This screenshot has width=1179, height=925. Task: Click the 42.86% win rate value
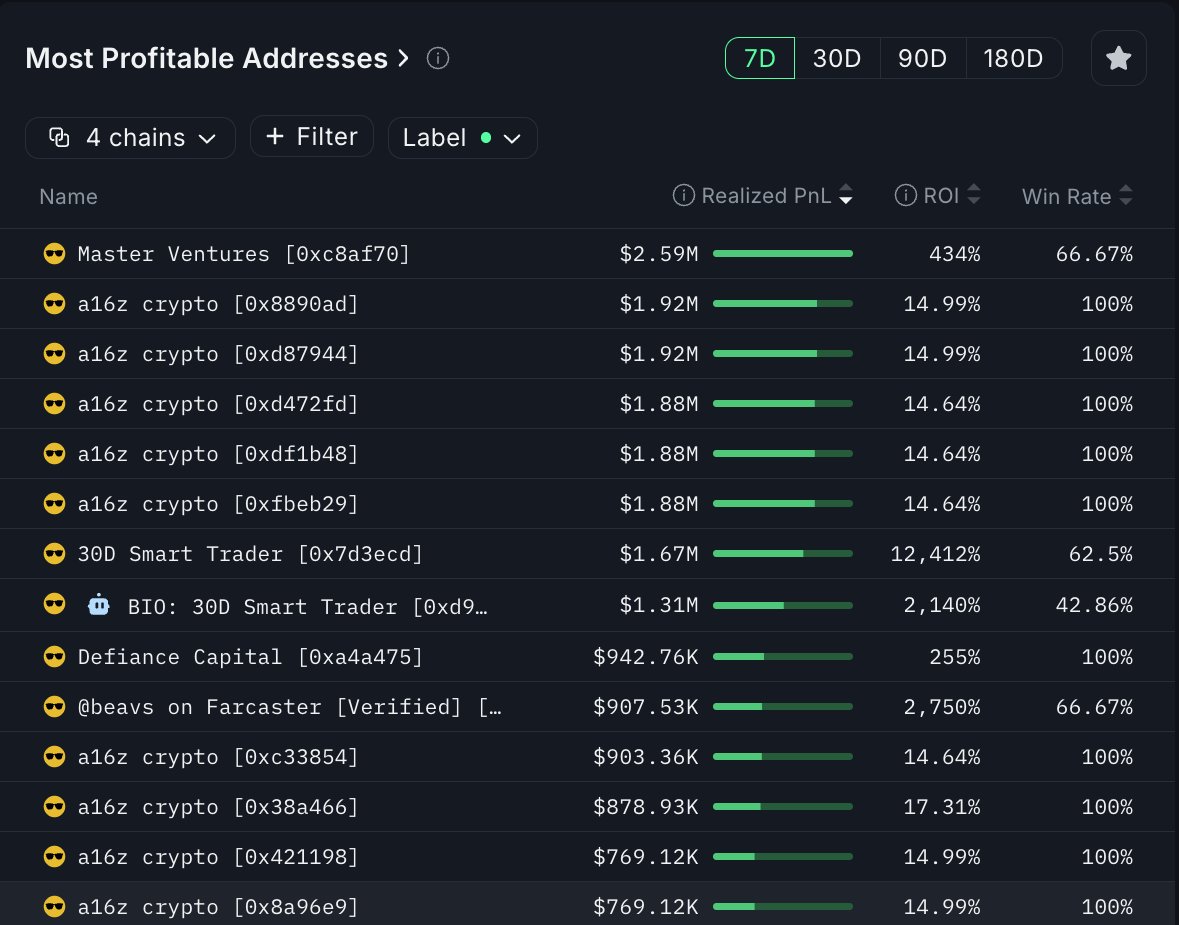1094,605
